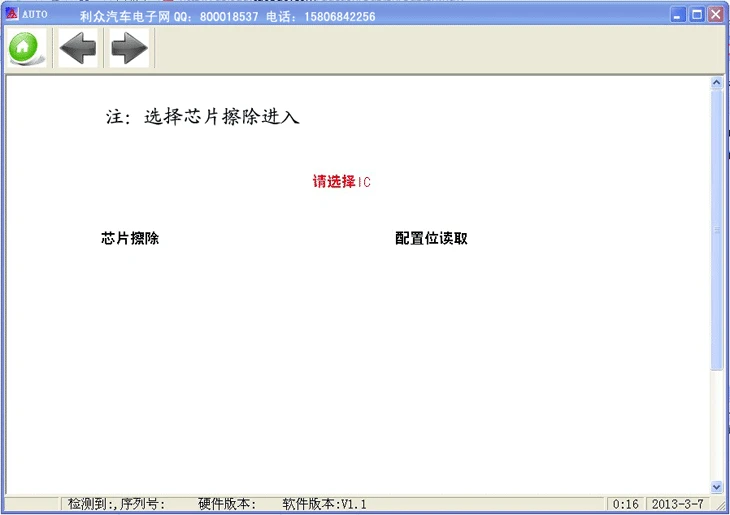Navigate back with the left arrow
The image size is (730, 515).
click(x=78, y=47)
